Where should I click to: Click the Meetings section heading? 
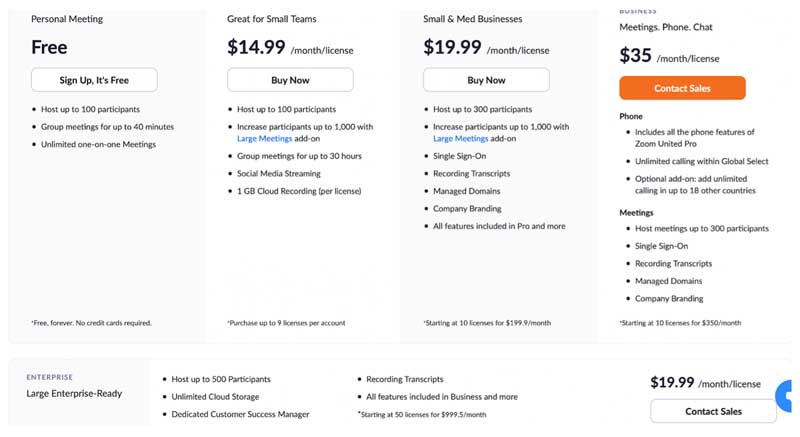click(x=636, y=213)
